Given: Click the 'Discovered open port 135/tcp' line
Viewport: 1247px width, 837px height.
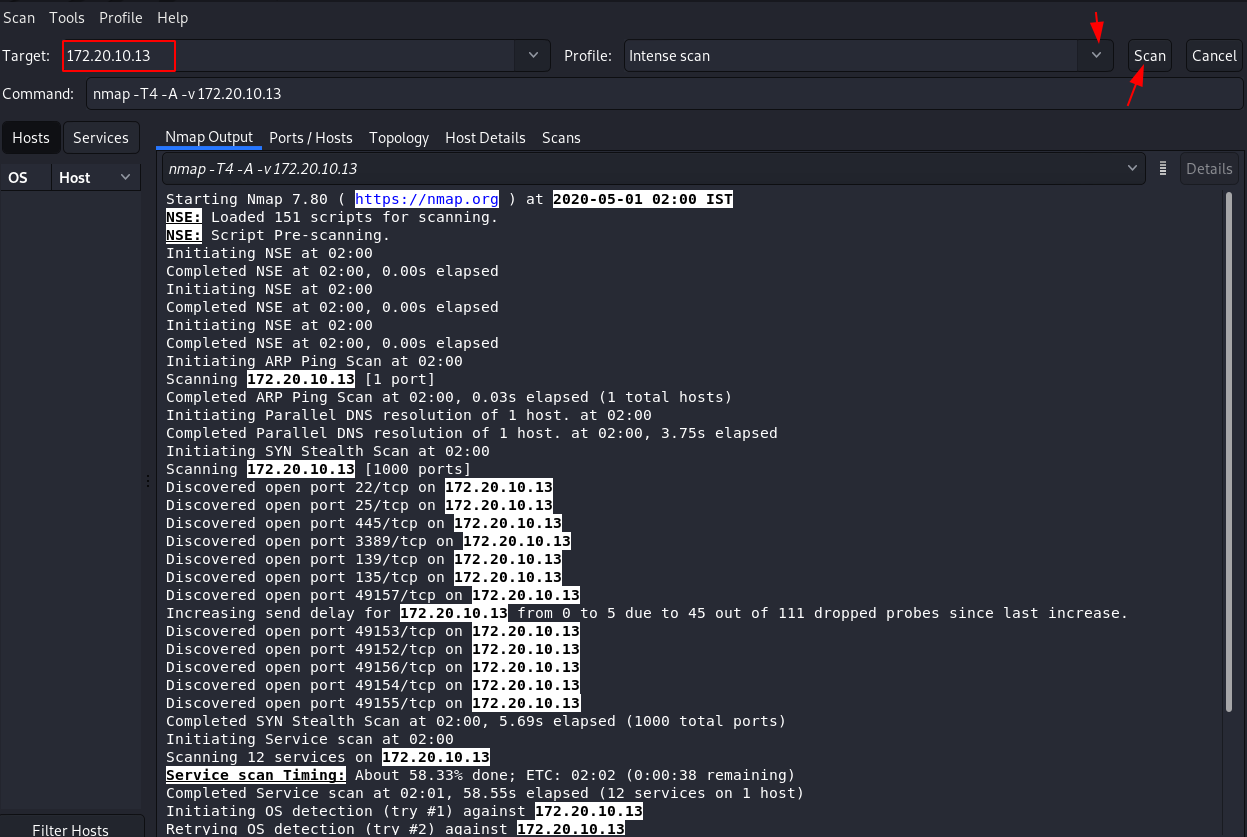Looking at the screenshot, I should 364,578.
